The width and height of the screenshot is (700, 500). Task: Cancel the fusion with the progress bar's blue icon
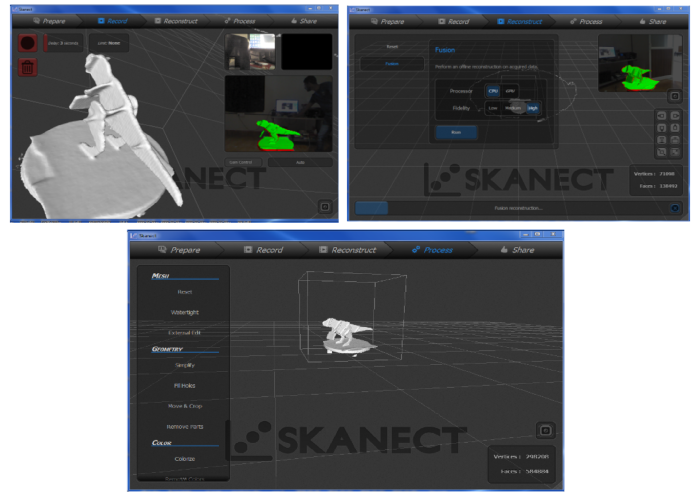[675, 208]
